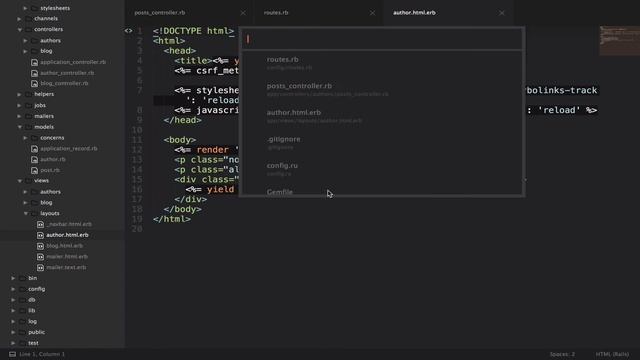Close the posts_controller.rb tab

click(x=243, y=13)
